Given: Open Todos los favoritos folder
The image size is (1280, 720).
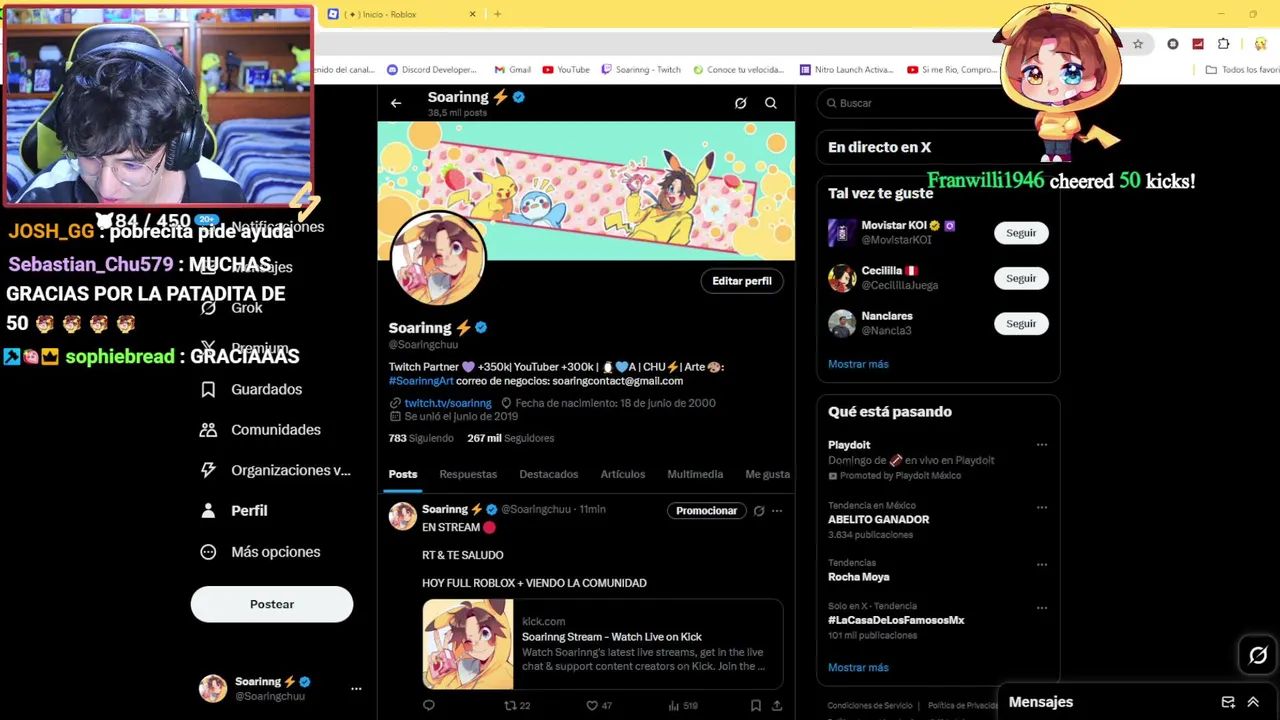Looking at the screenshot, I should click(x=1242, y=70).
